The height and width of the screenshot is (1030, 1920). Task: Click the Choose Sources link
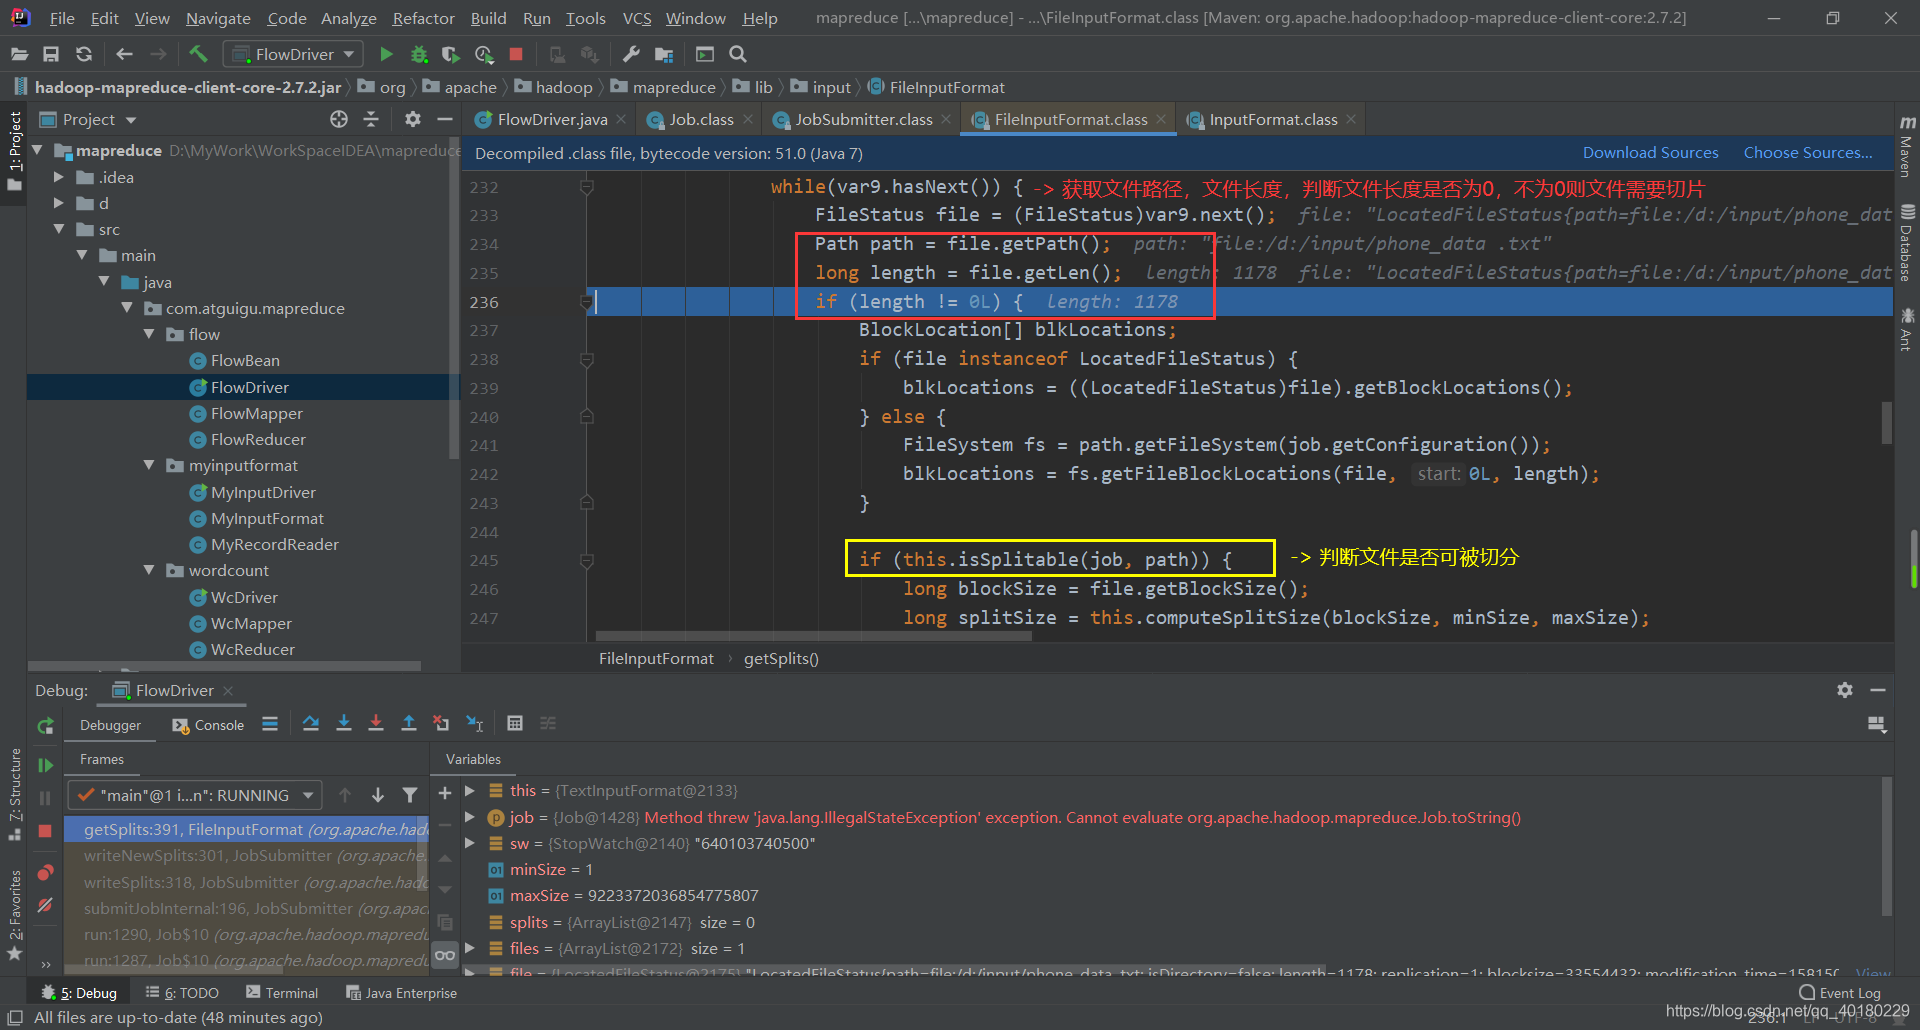tap(1808, 152)
